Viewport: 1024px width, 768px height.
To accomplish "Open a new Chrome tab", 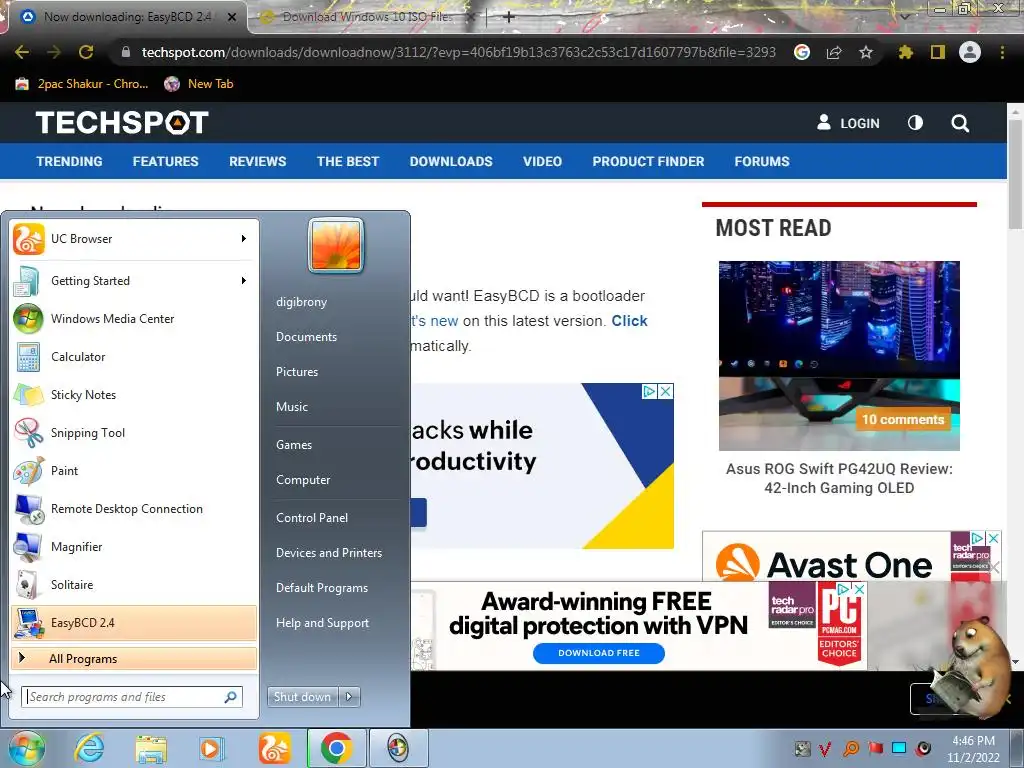I will pos(509,17).
